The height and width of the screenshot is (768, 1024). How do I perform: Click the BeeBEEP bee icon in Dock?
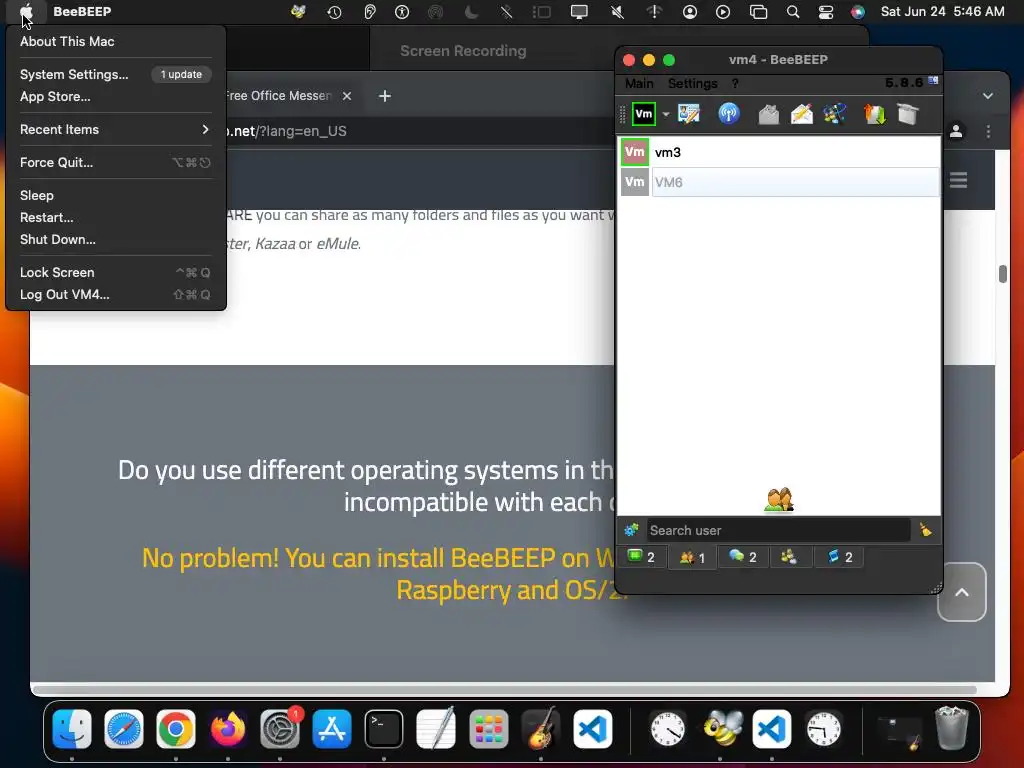(x=723, y=729)
